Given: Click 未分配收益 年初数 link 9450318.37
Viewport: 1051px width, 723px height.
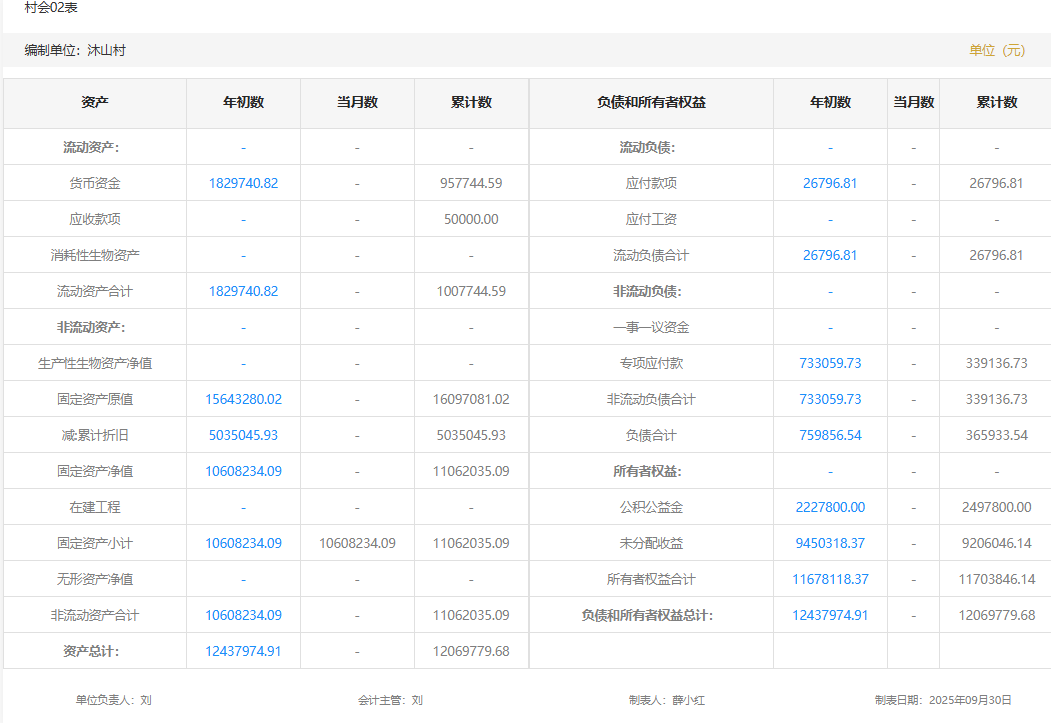Looking at the screenshot, I should point(830,543).
